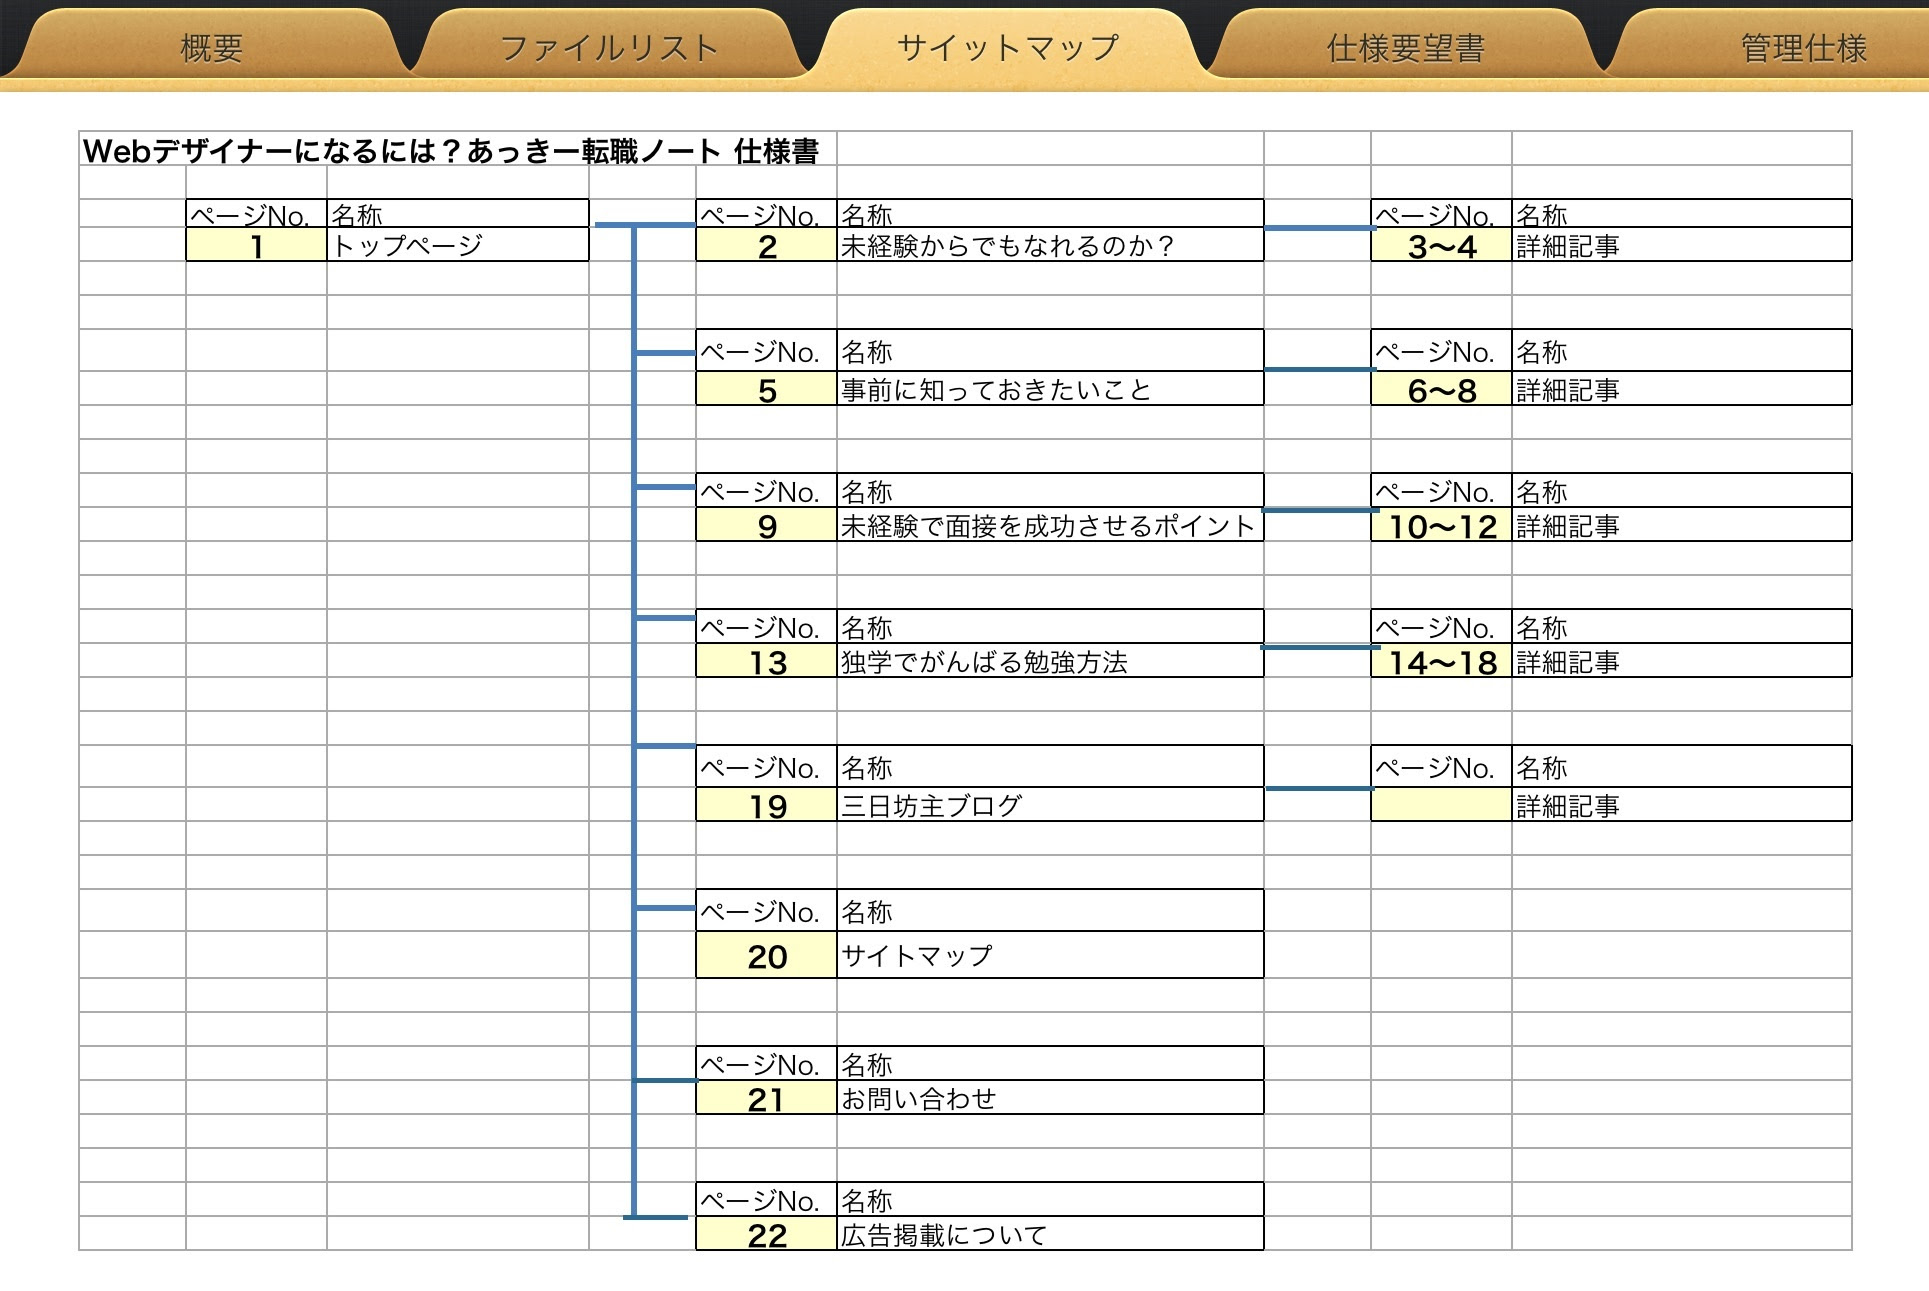This screenshot has height=1291, width=1929.
Task: Click the ページNo. header above 13
Action: tap(767, 627)
